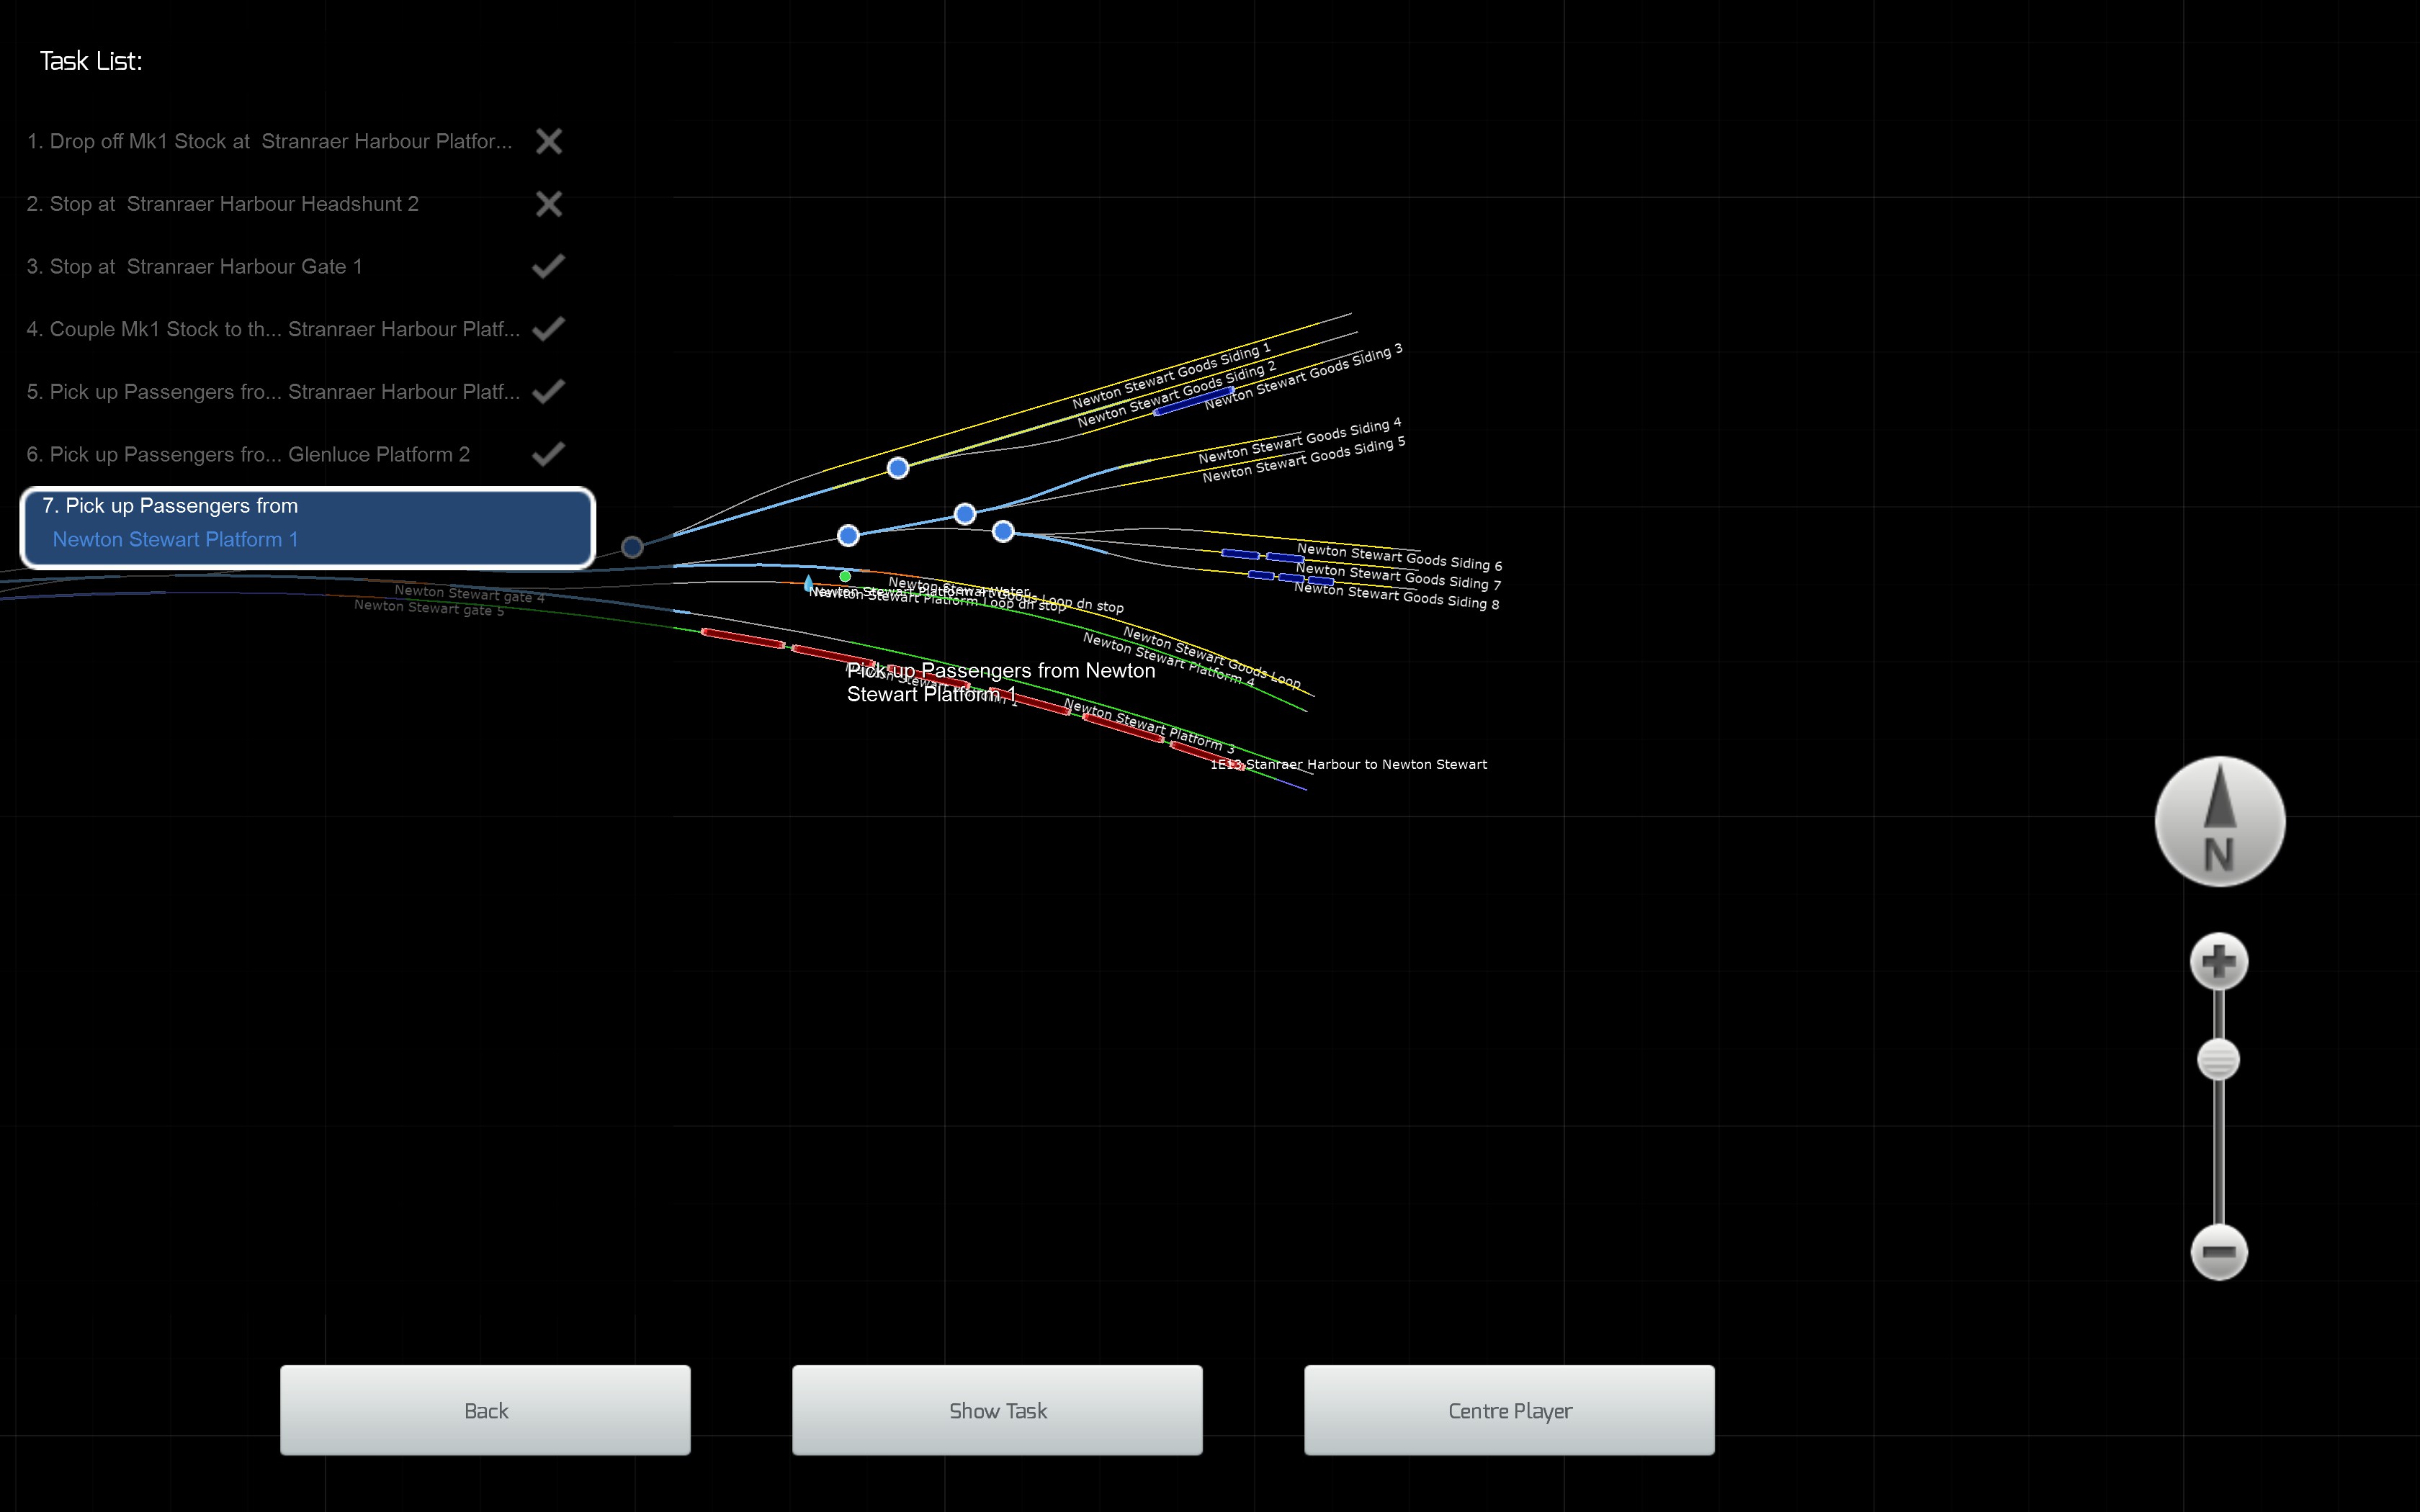Select task 4 Couple Mk1 Stock

click(273, 329)
